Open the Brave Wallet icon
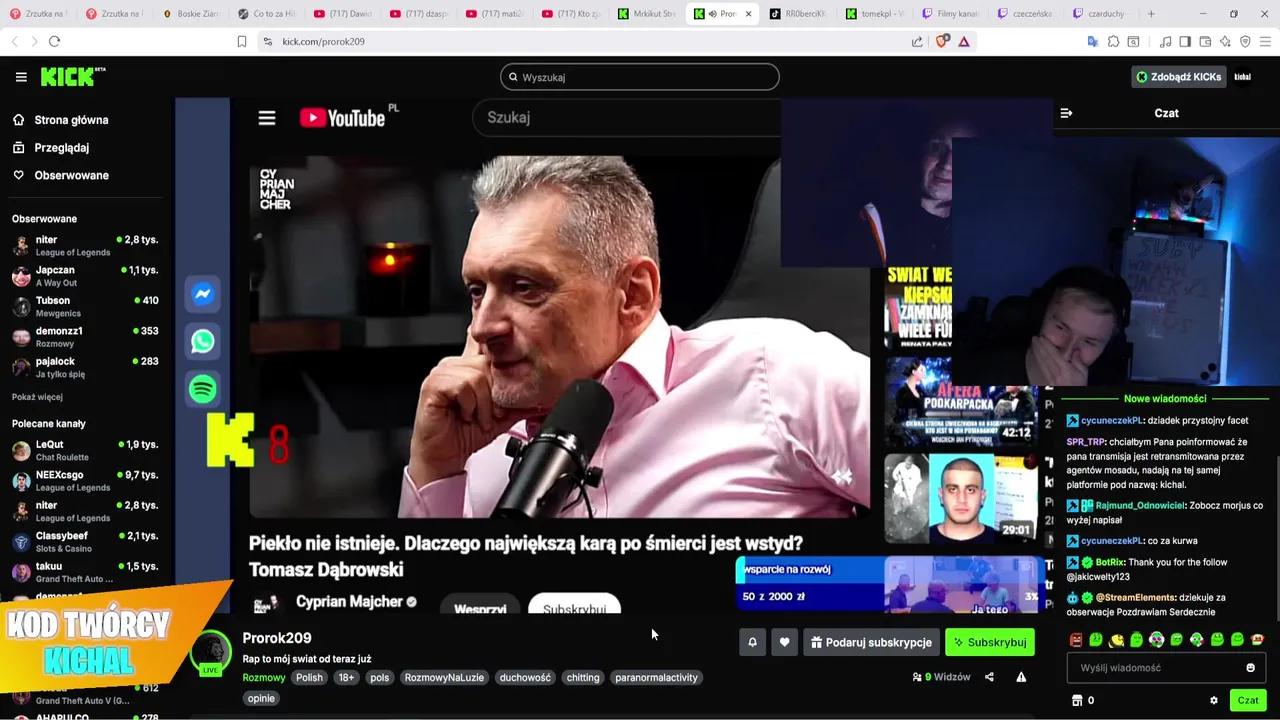1280x720 pixels. [1205, 41]
